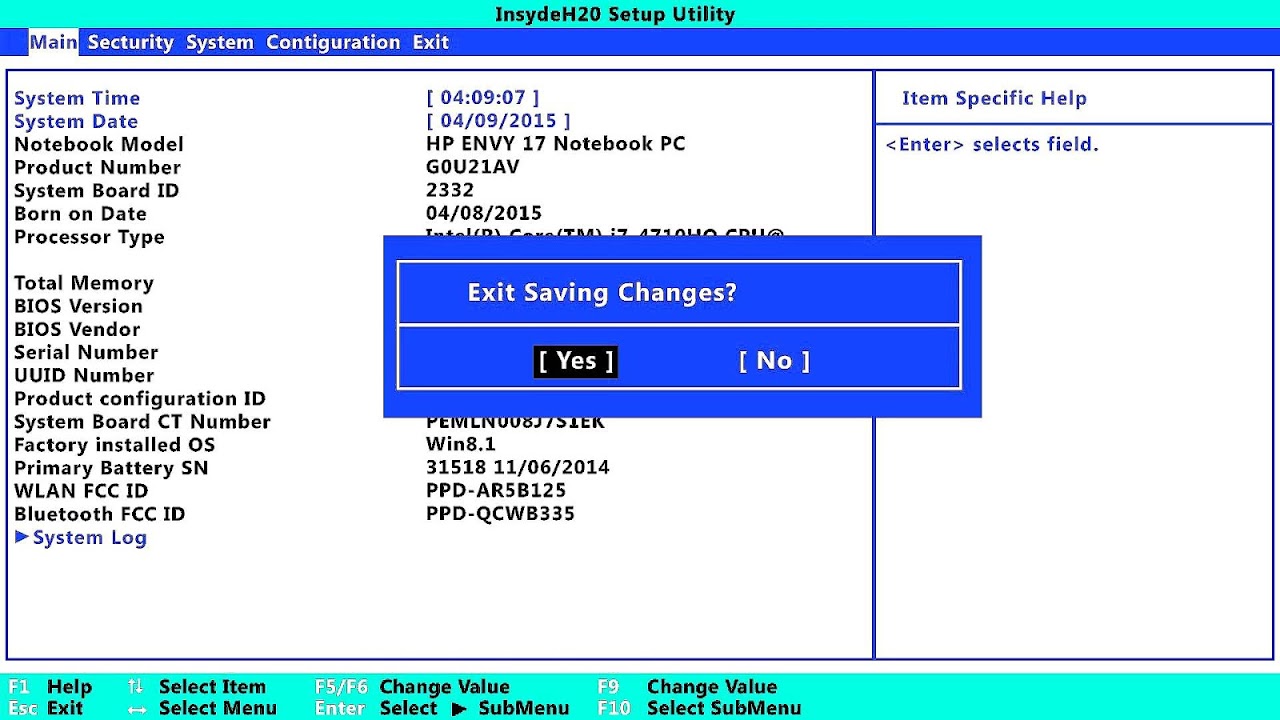Select the Exit tab

click(430, 42)
